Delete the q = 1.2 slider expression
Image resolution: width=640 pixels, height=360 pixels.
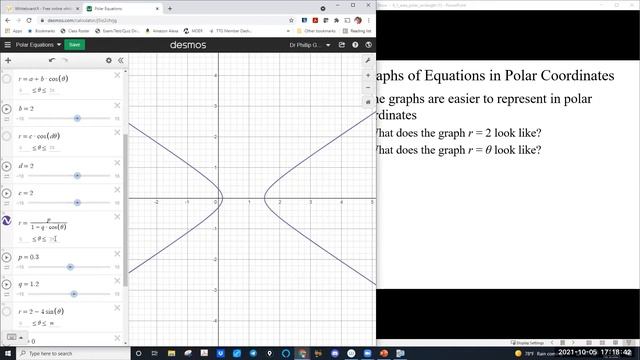click(117, 281)
